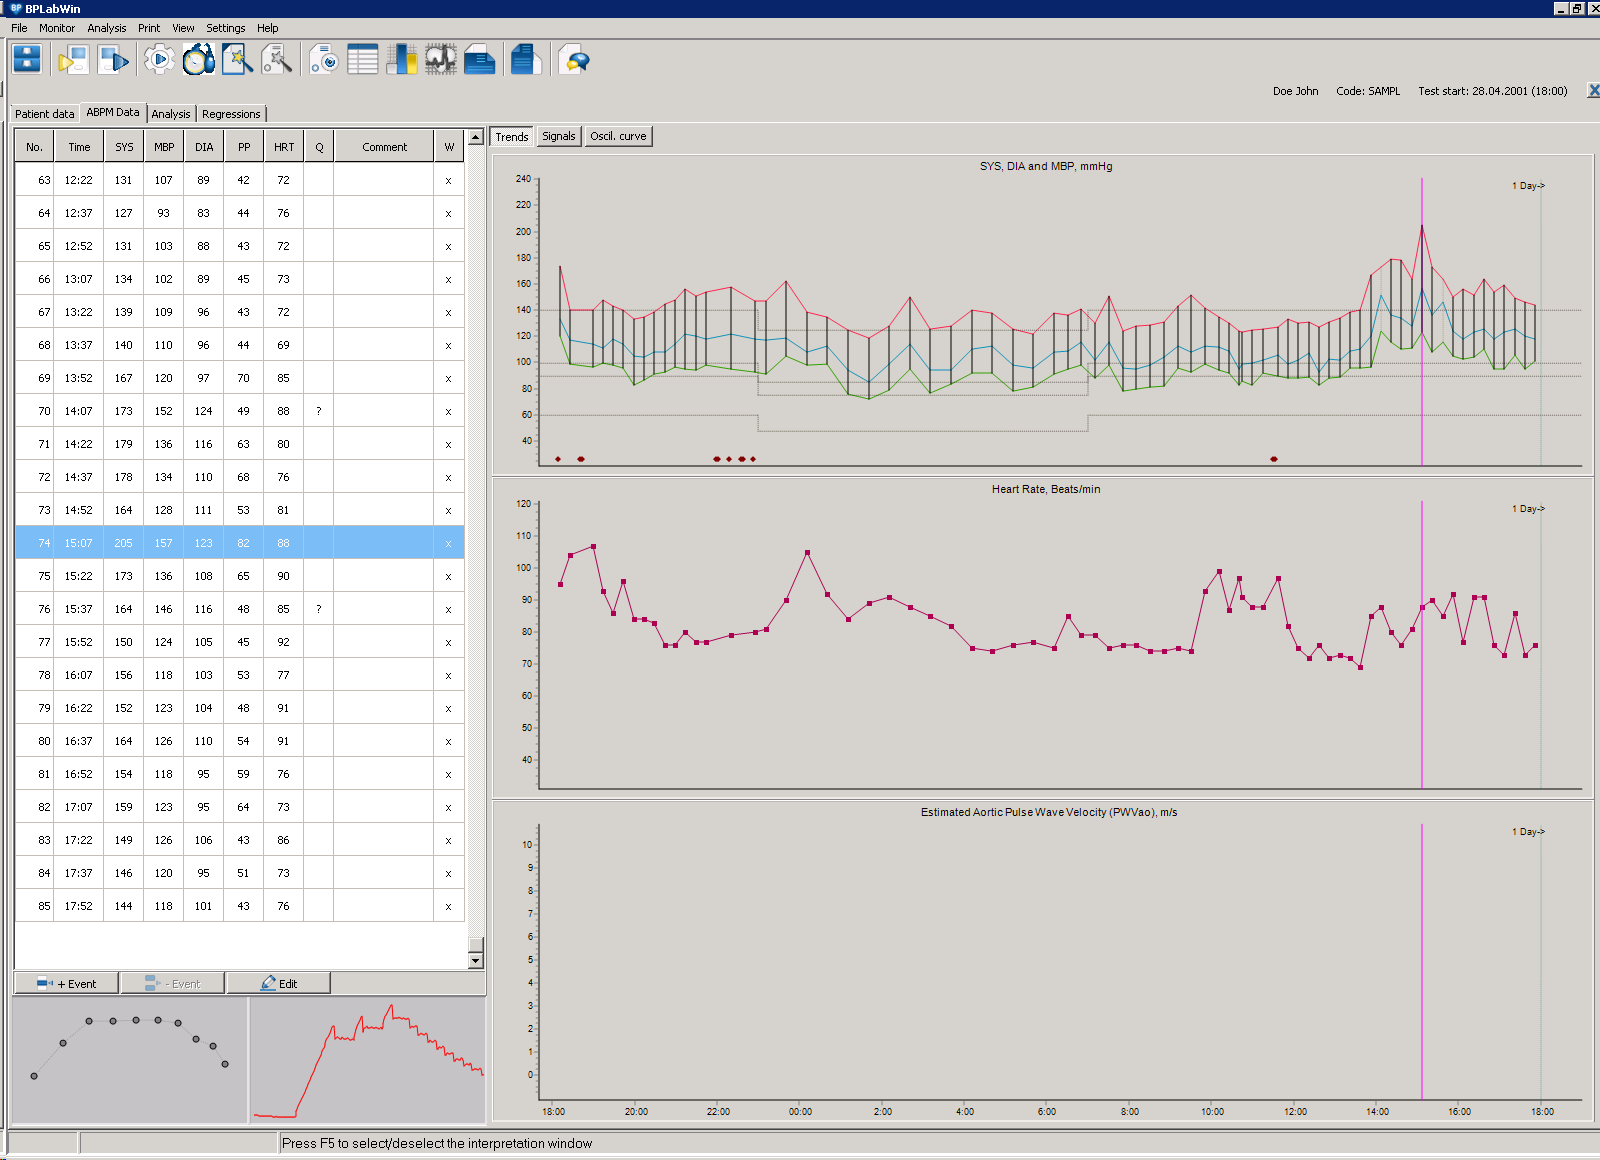
Task: Click the blue magic wand page icon
Action: [237, 60]
